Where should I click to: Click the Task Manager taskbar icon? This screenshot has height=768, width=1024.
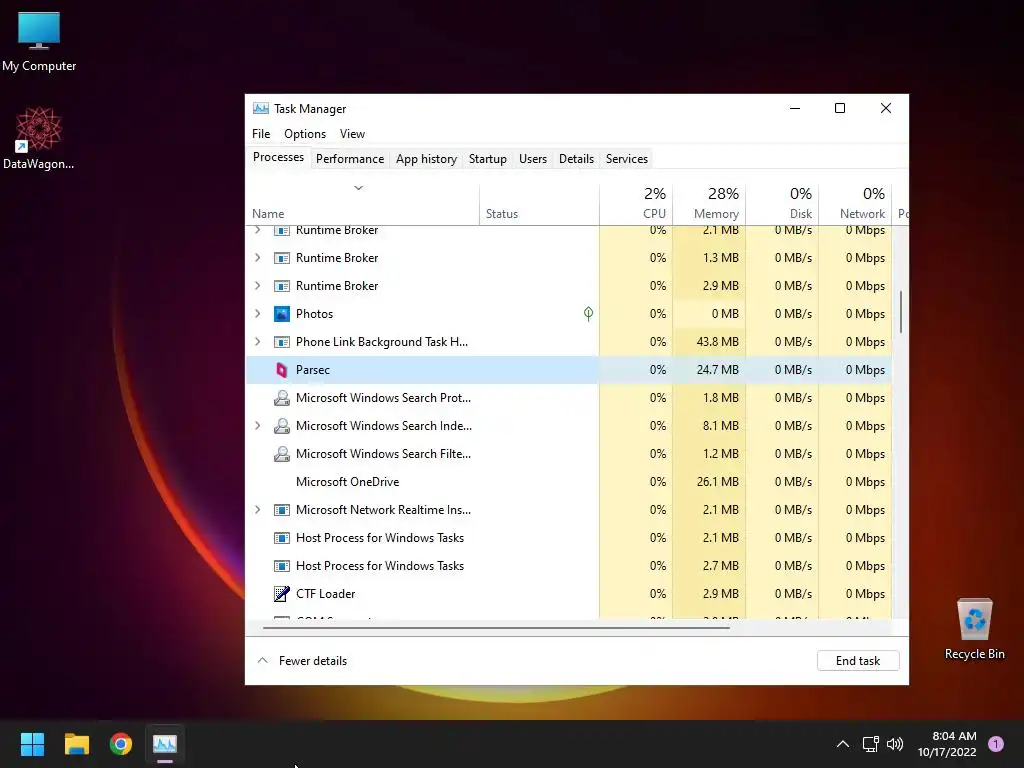pos(165,744)
